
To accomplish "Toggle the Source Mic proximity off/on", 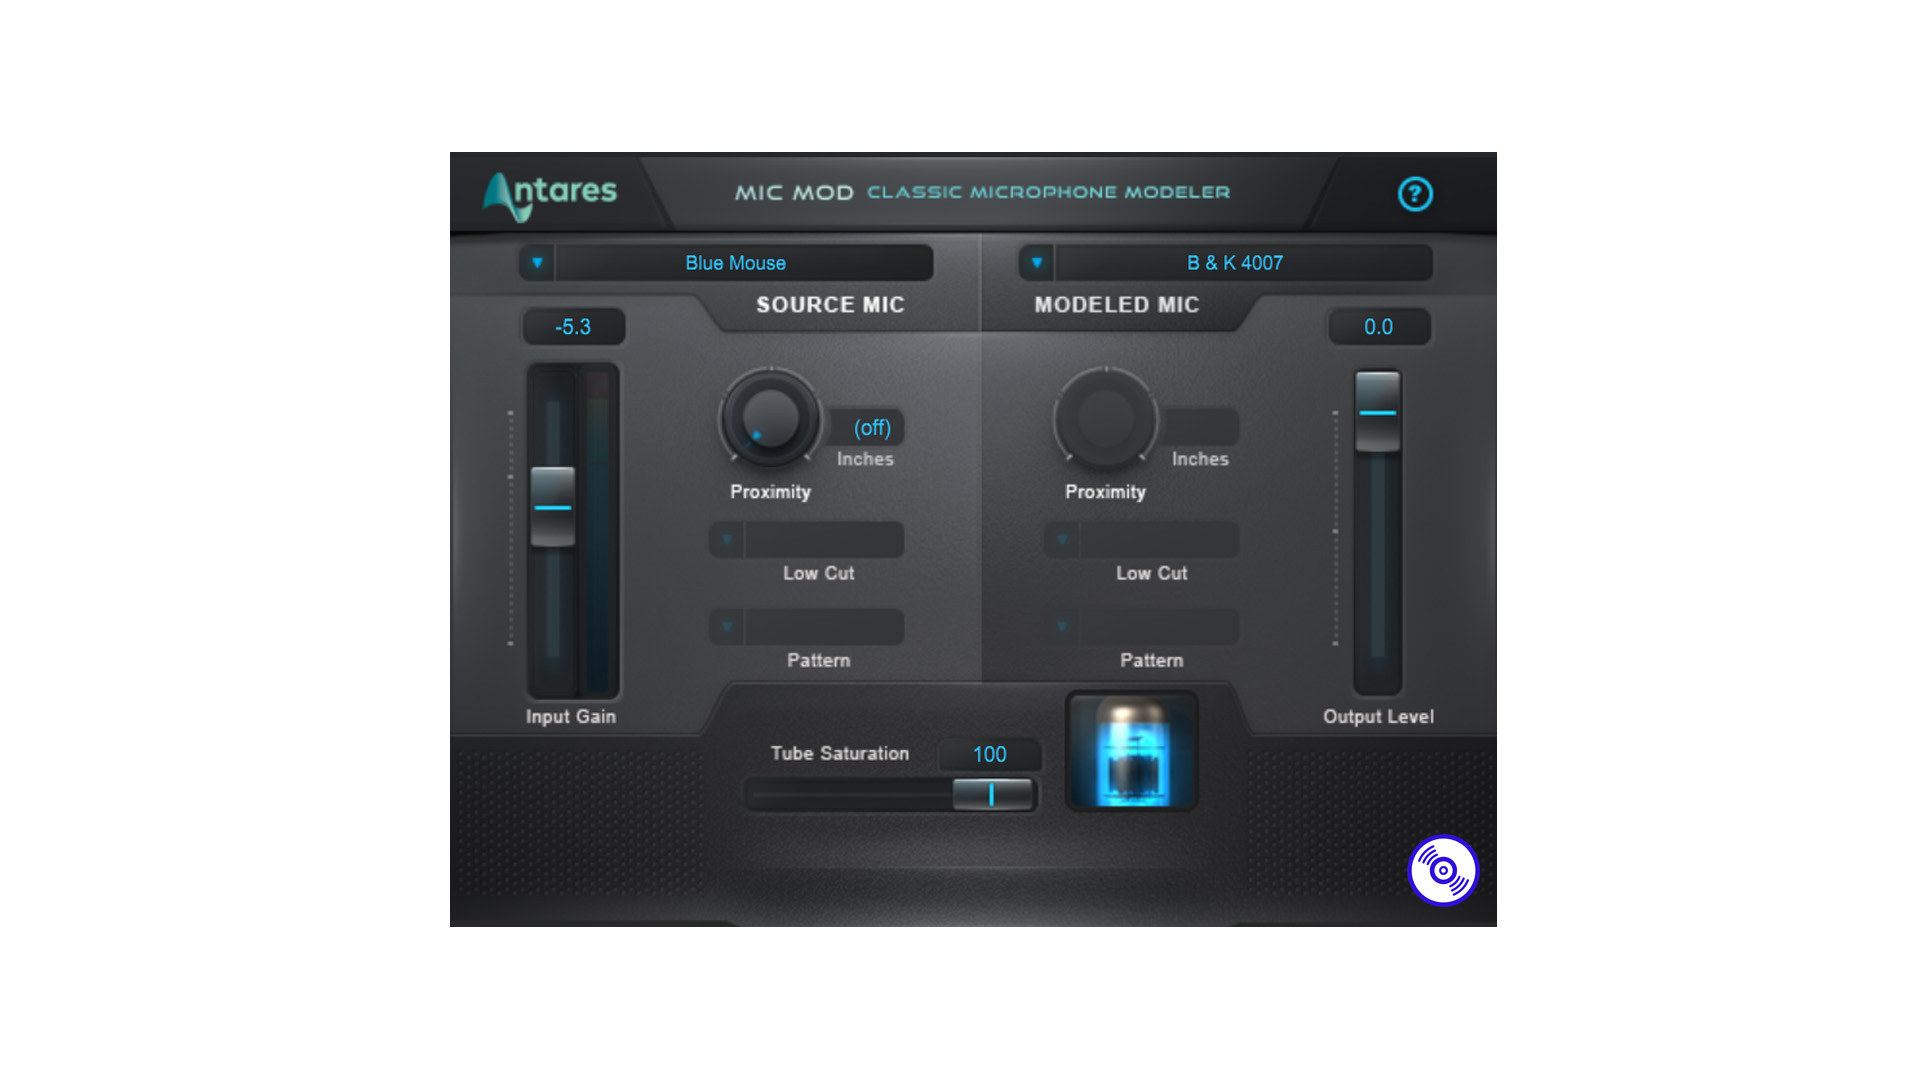I will click(x=870, y=426).
